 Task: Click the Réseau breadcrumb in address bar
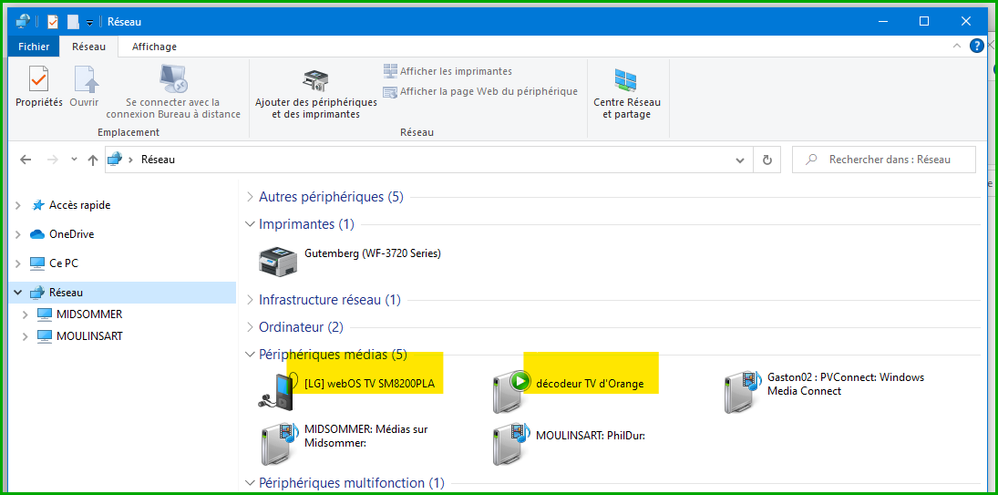(158, 160)
